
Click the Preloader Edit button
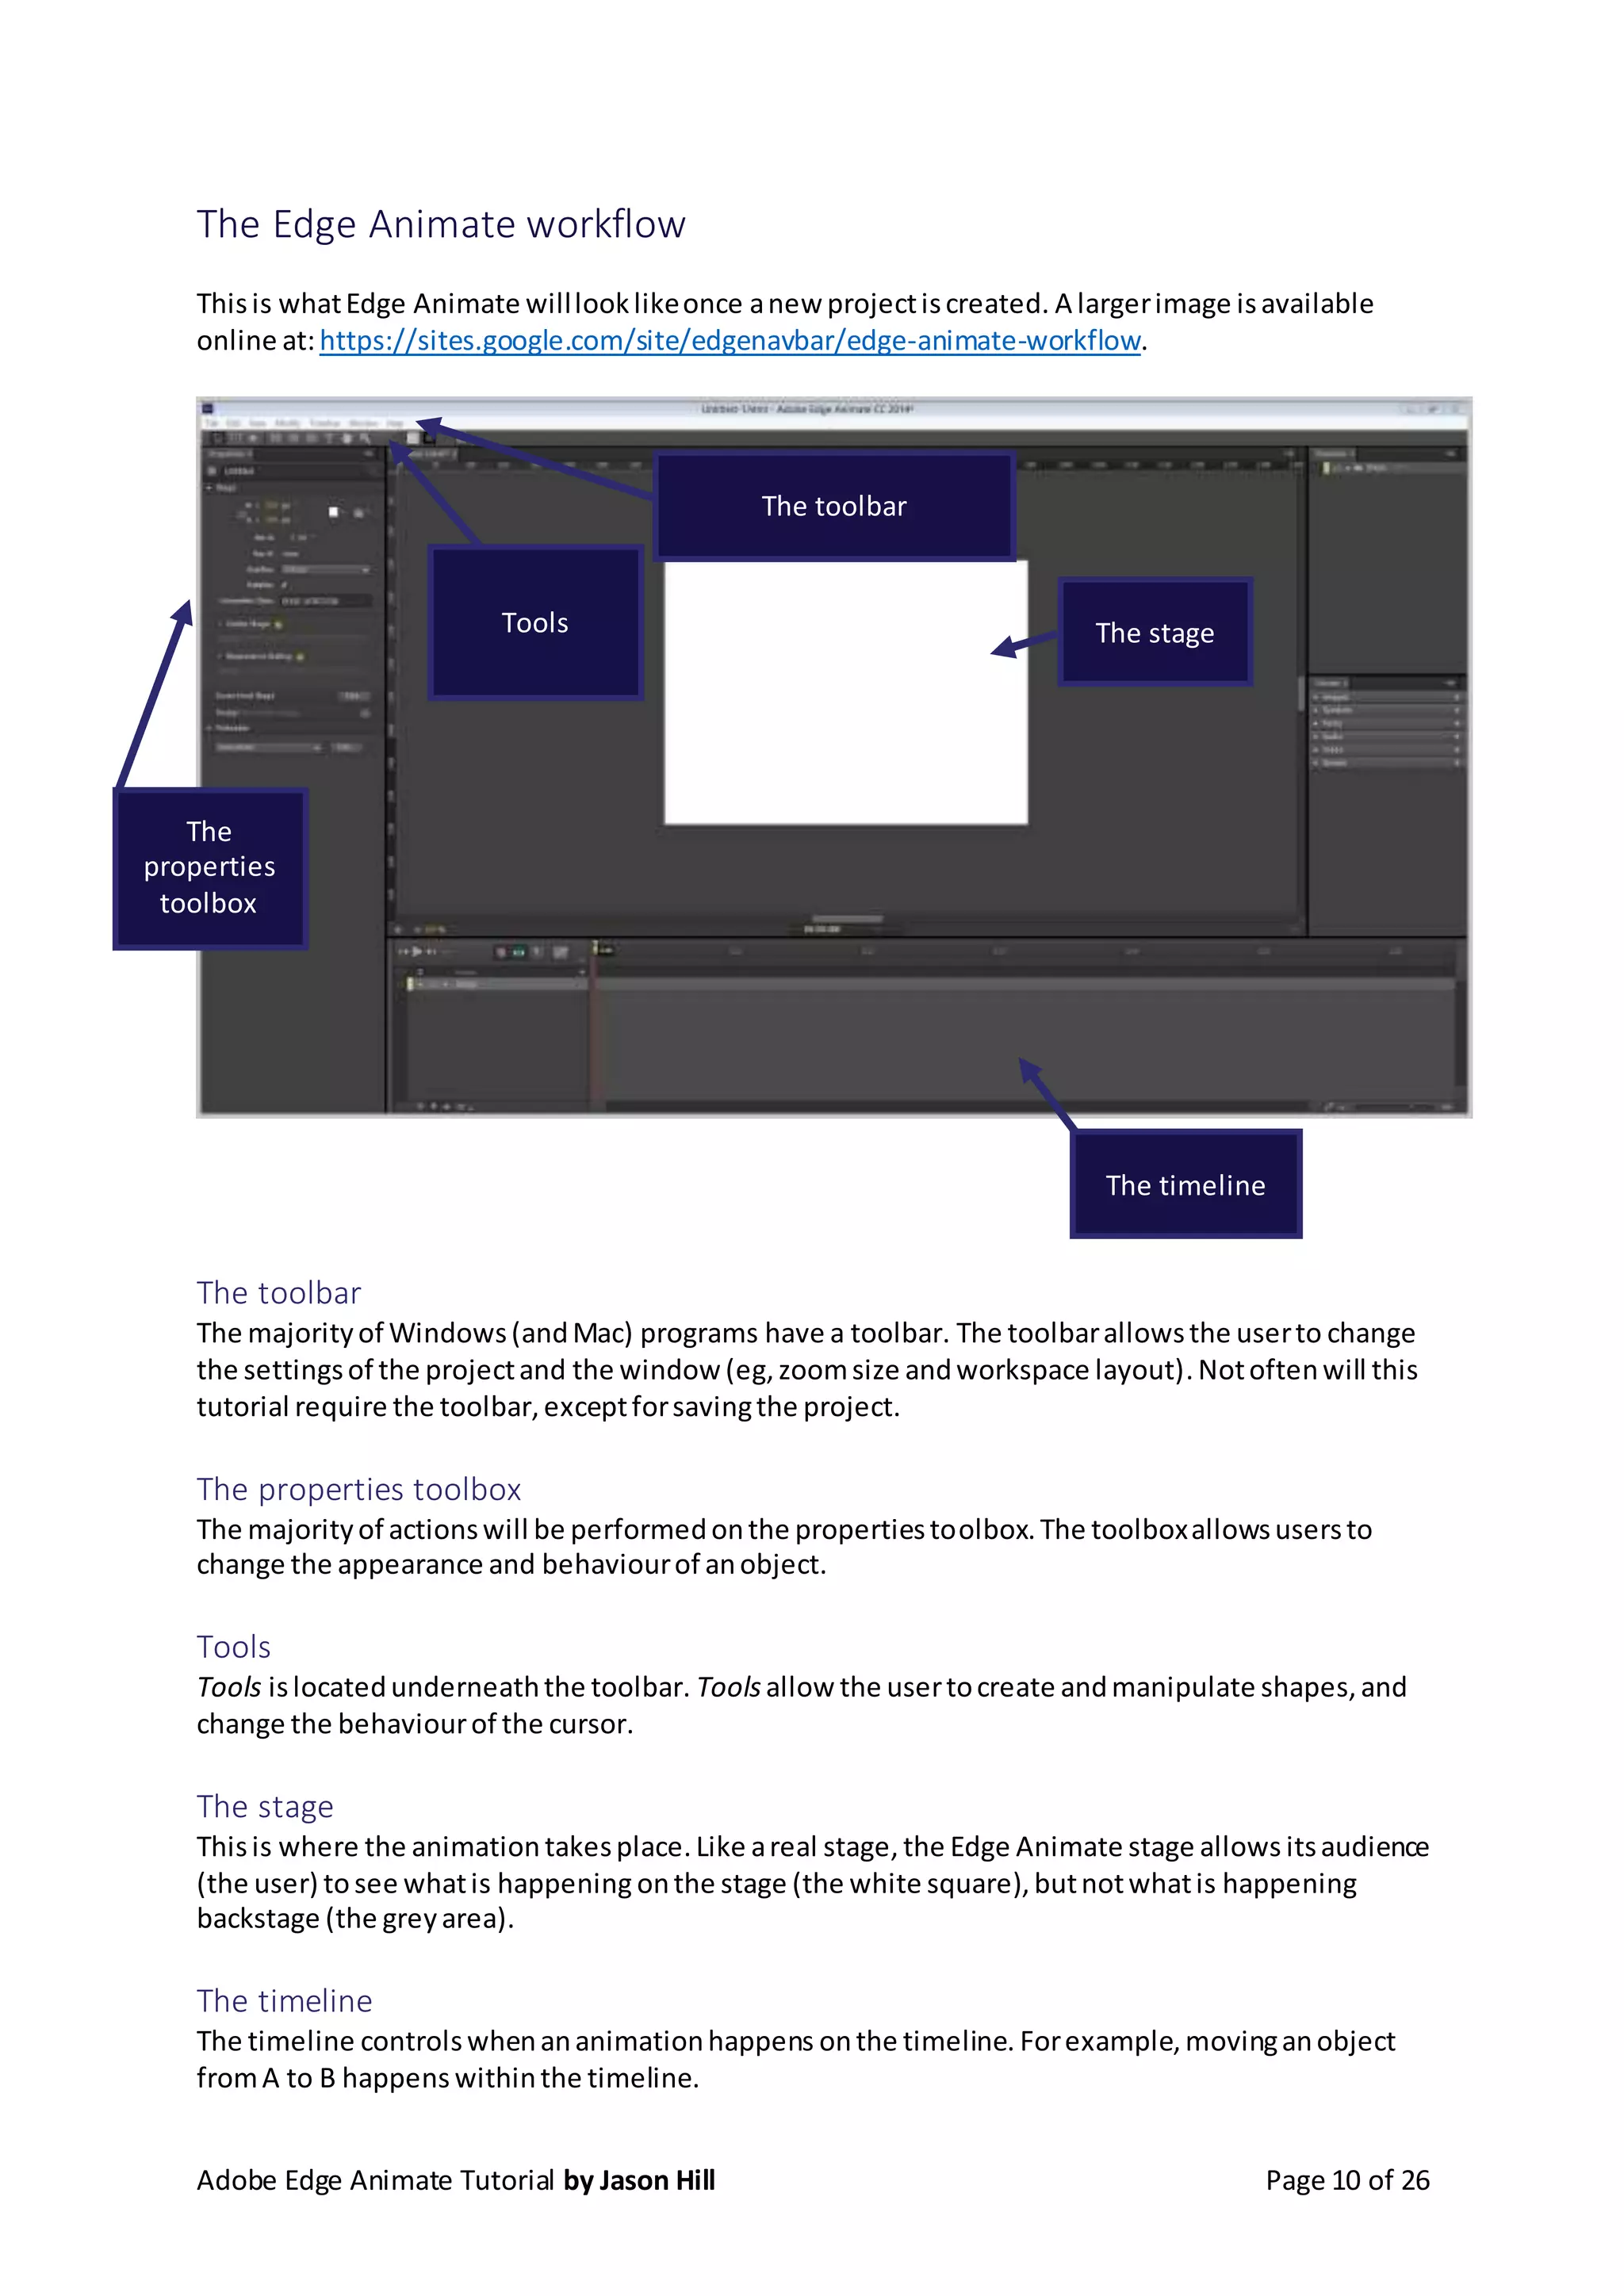pos(346,748)
